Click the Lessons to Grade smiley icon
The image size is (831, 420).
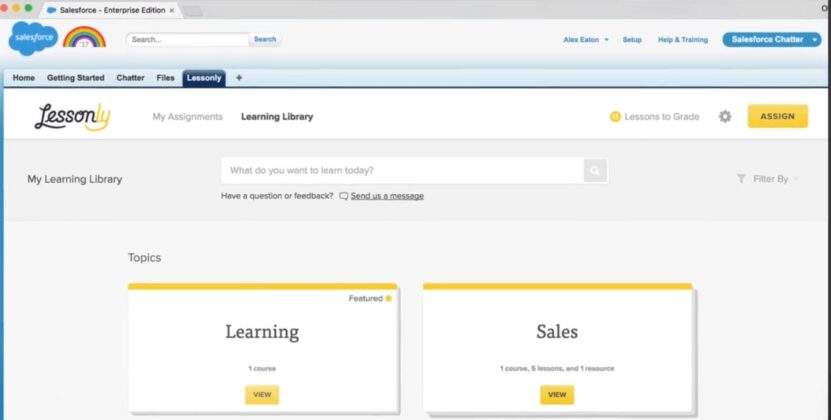(x=615, y=117)
